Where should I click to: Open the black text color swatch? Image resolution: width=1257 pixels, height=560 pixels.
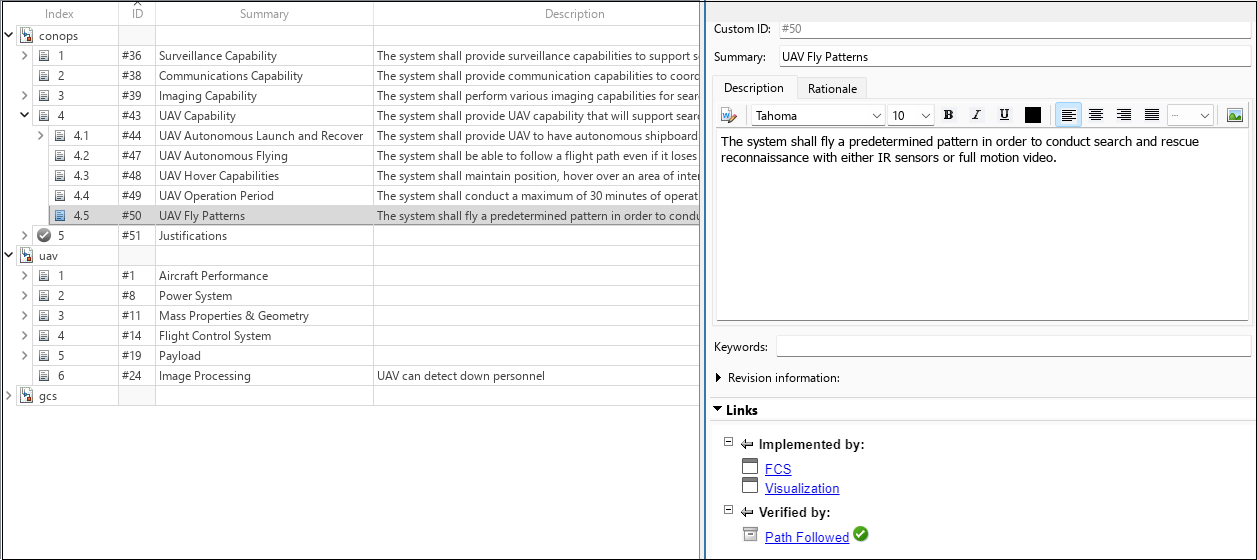(1033, 115)
